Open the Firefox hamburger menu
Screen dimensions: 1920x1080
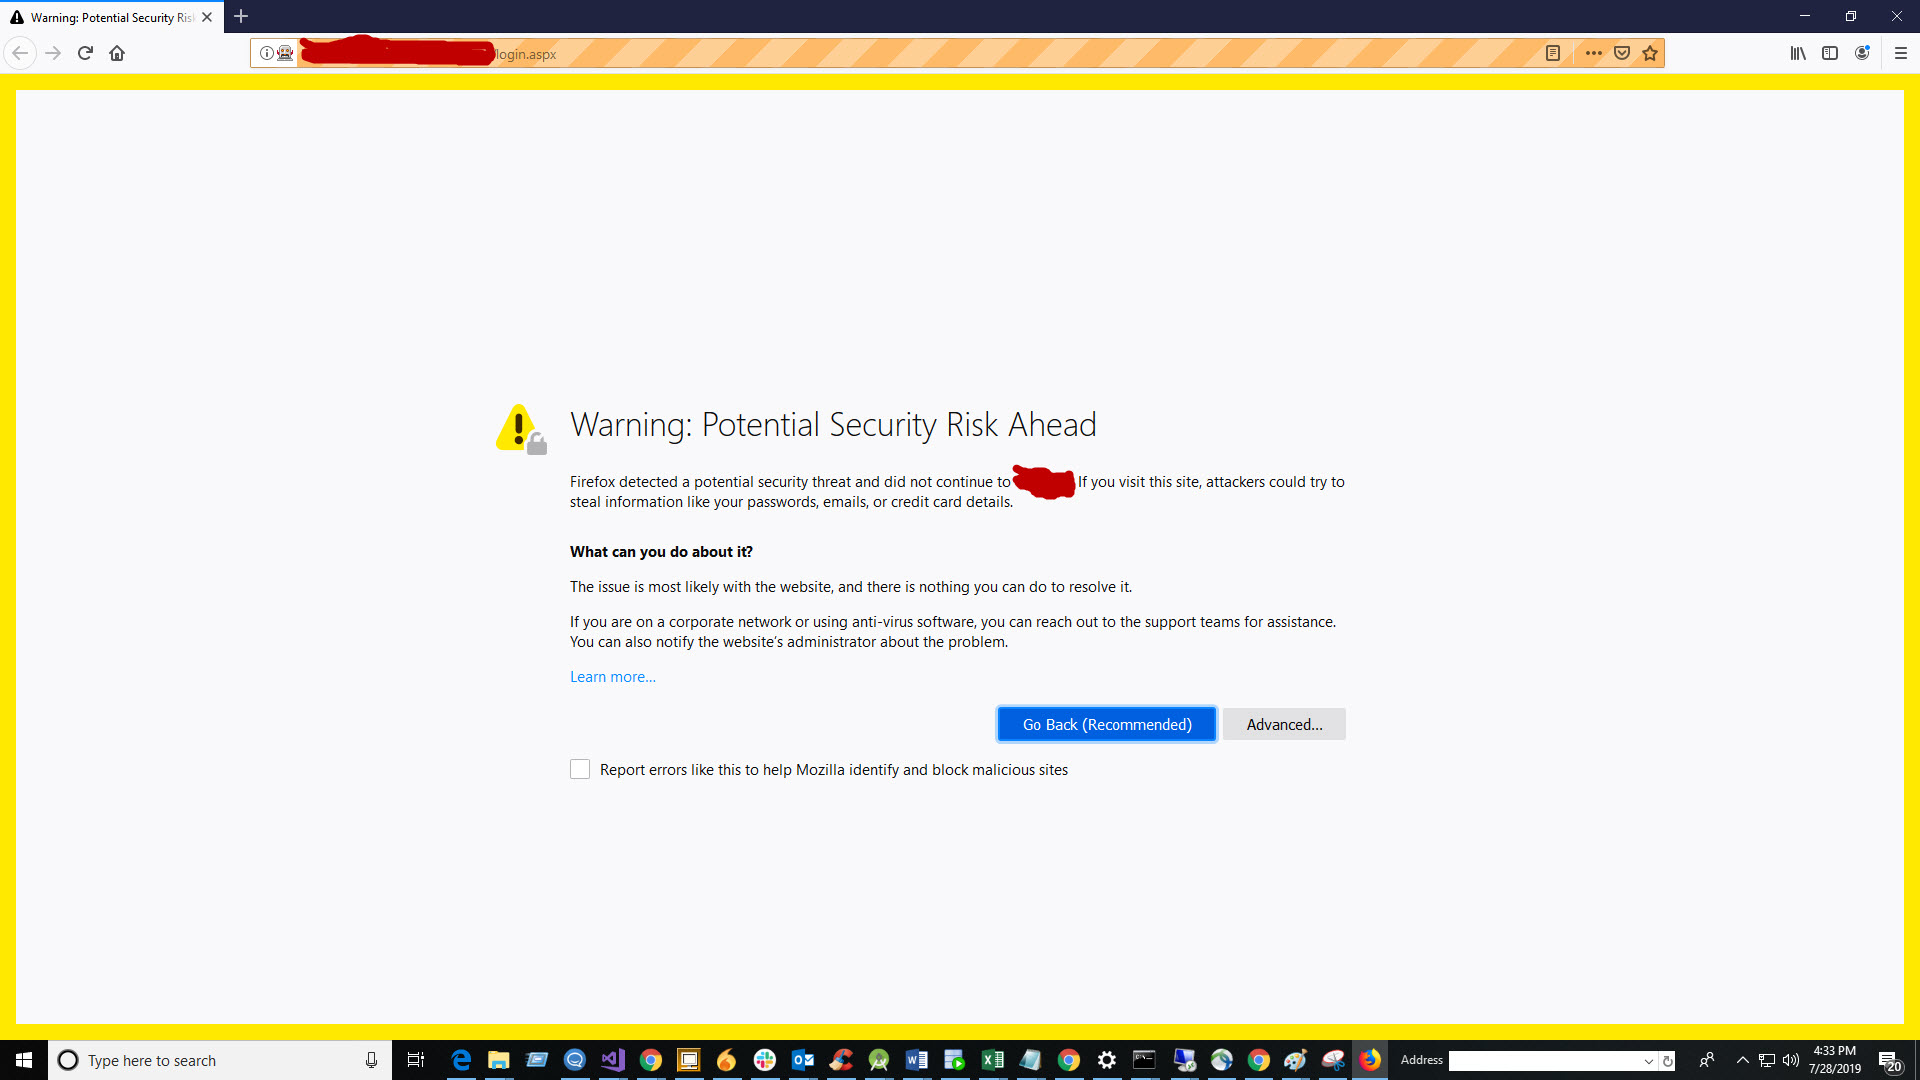(1900, 53)
